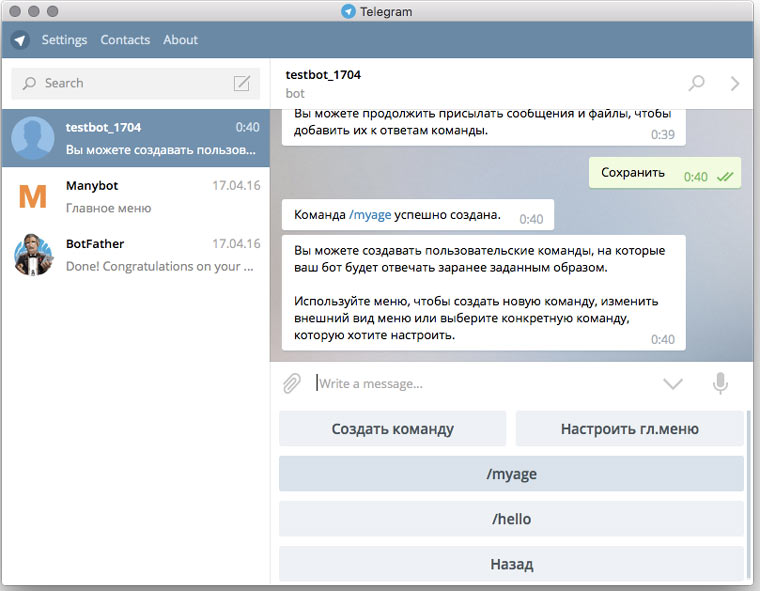Open the About menu
760x591 pixels.
click(181, 40)
